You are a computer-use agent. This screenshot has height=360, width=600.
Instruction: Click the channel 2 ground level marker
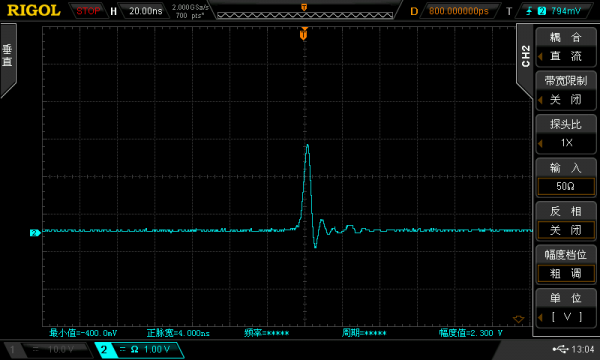tap(35, 233)
